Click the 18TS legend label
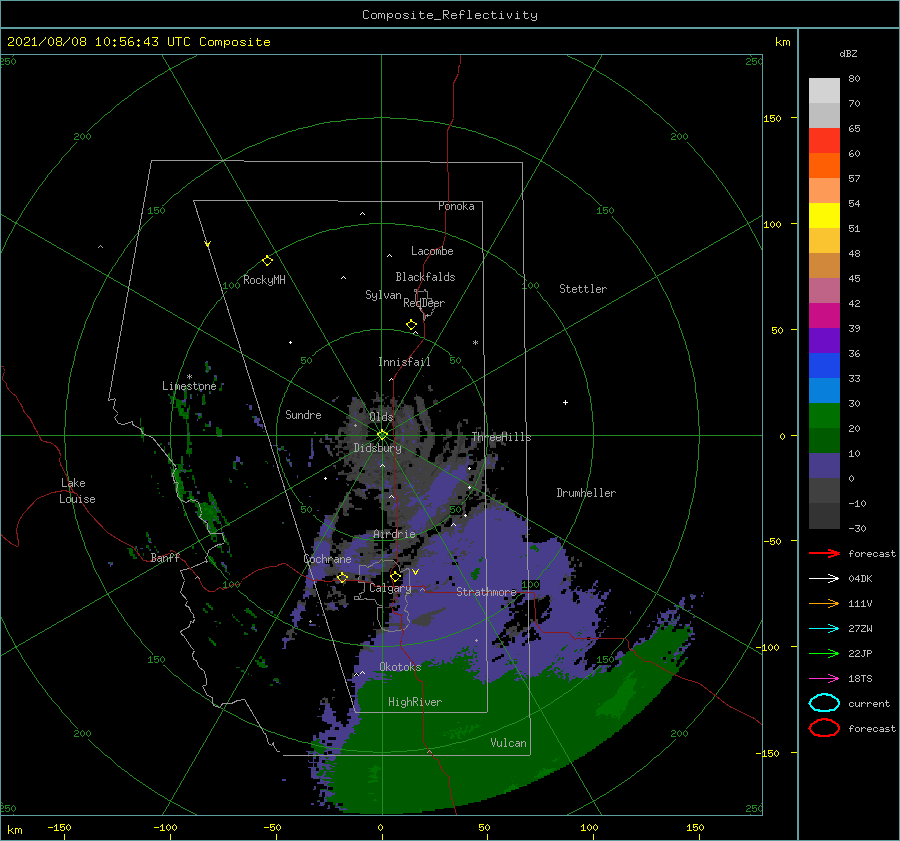Viewport: 900px width, 841px height. [x=860, y=679]
